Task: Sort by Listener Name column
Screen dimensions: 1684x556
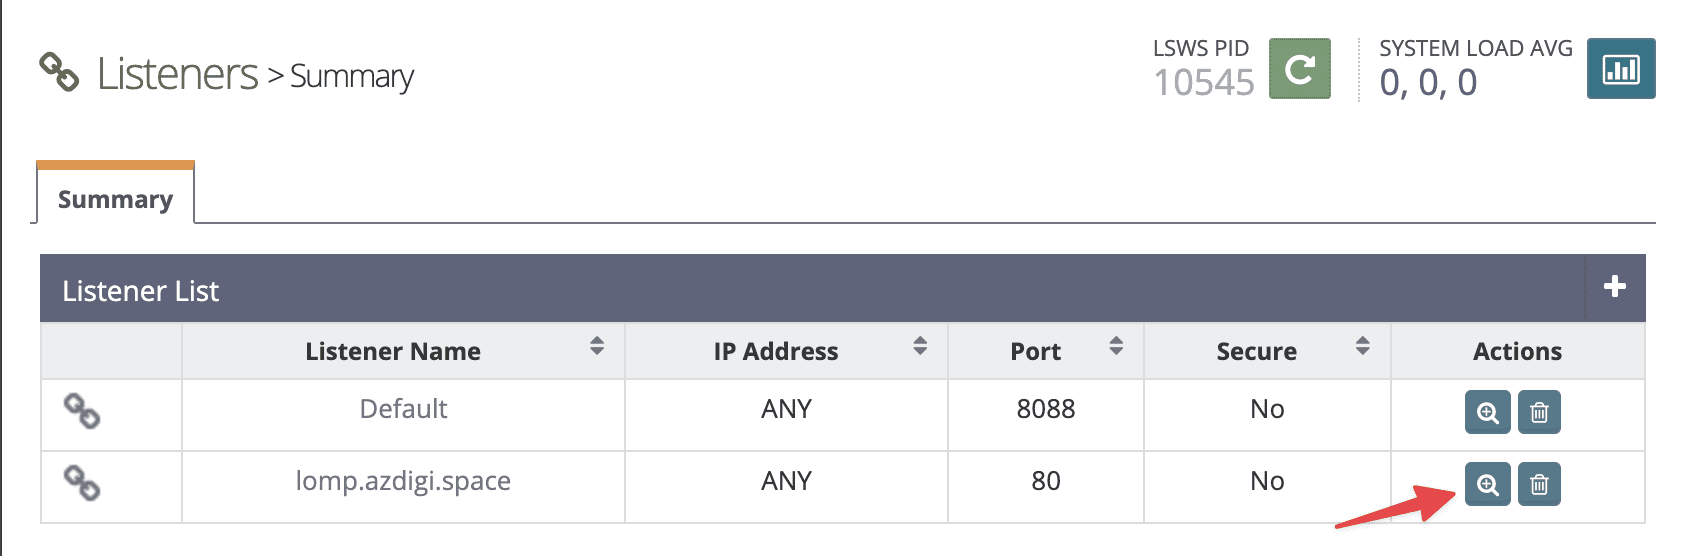Action: click(597, 346)
